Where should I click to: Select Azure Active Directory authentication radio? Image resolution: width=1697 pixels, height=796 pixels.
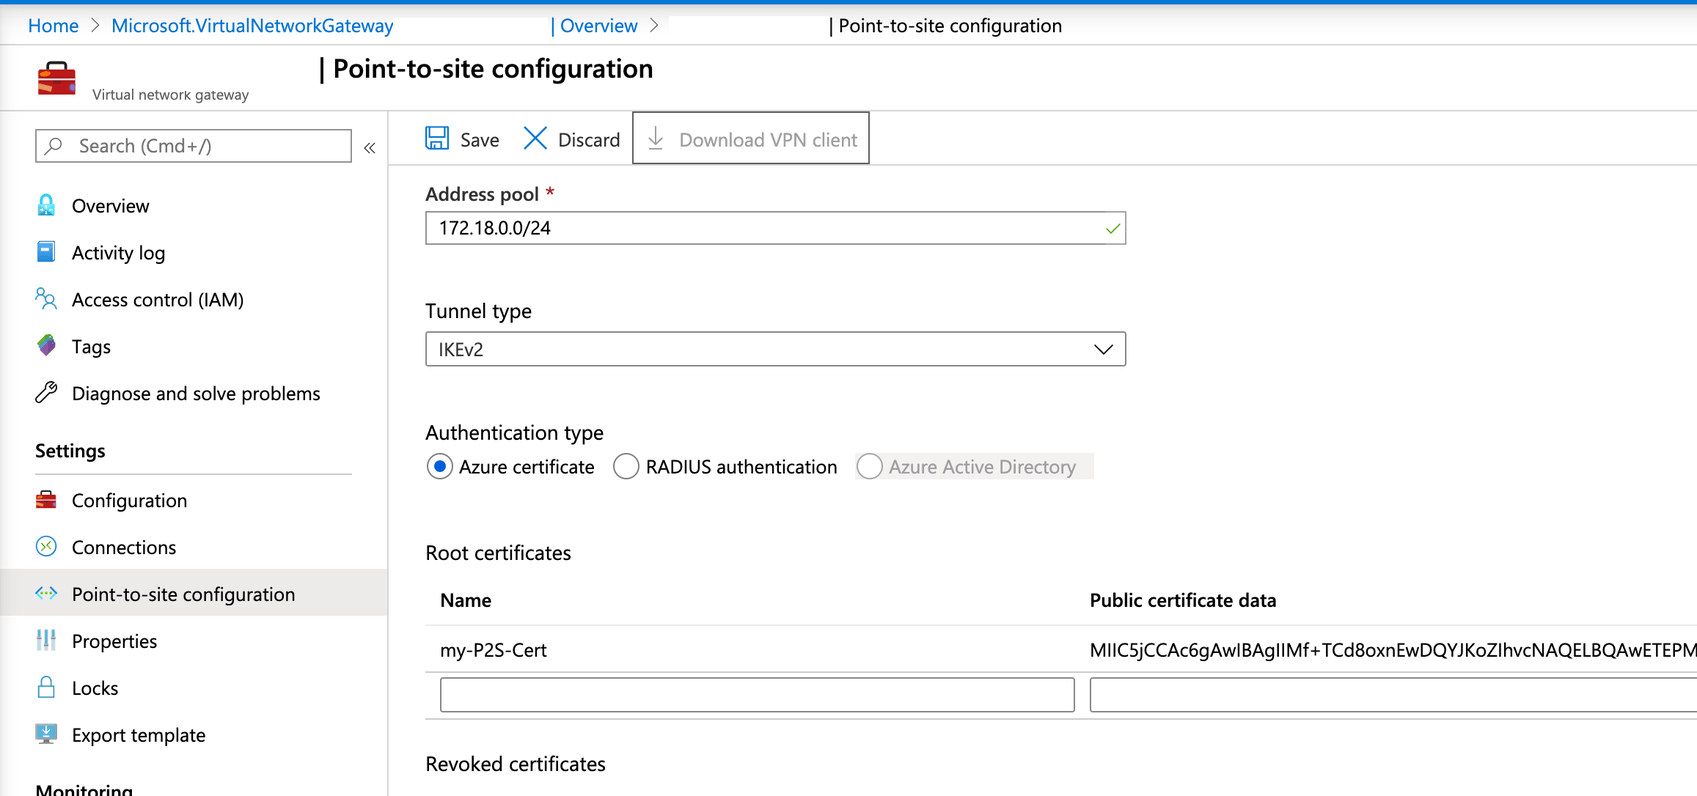click(x=869, y=467)
